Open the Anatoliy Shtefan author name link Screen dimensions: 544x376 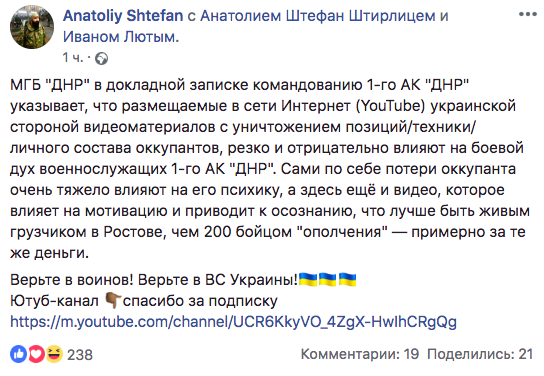click(123, 16)
